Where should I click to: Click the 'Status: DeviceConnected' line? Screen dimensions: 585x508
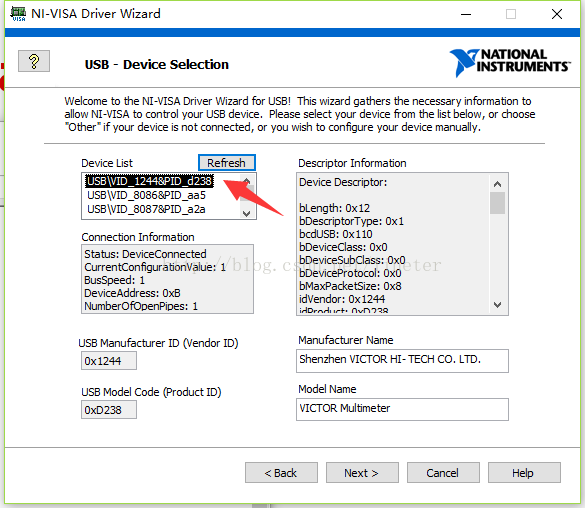(x=145, y=254)
